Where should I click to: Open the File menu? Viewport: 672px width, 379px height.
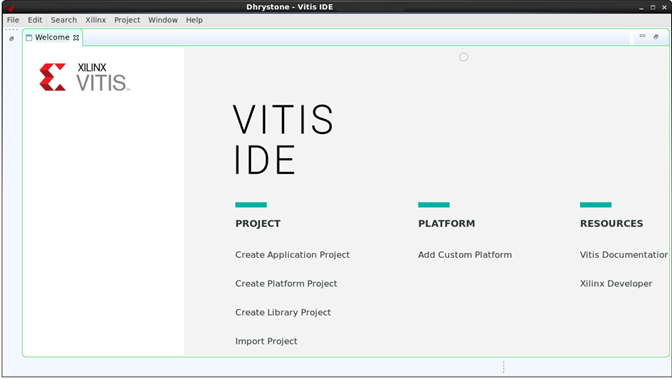click(x=13, y=20)
